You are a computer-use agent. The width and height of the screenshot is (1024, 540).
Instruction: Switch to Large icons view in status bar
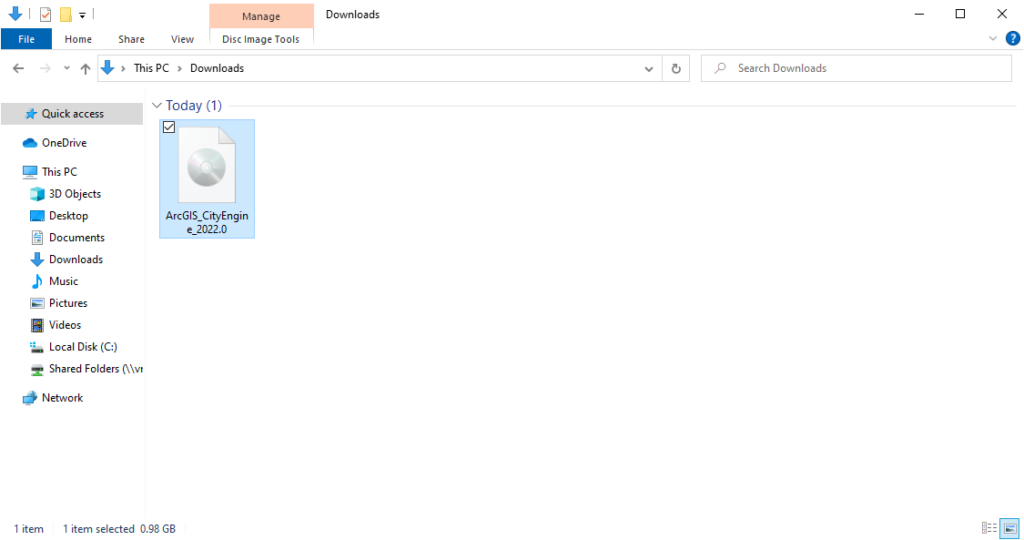[x=1010, y=528]
